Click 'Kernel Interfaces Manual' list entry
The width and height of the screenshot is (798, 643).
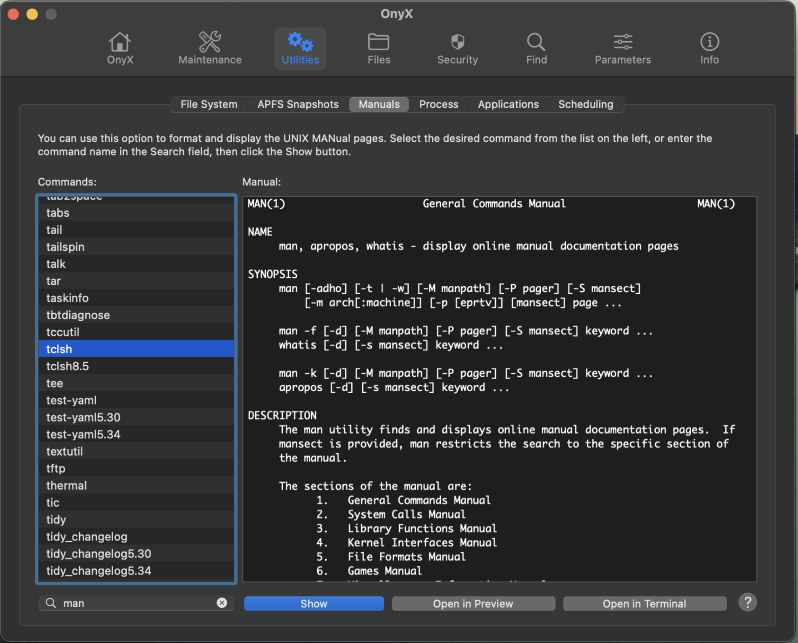point(422,543)
